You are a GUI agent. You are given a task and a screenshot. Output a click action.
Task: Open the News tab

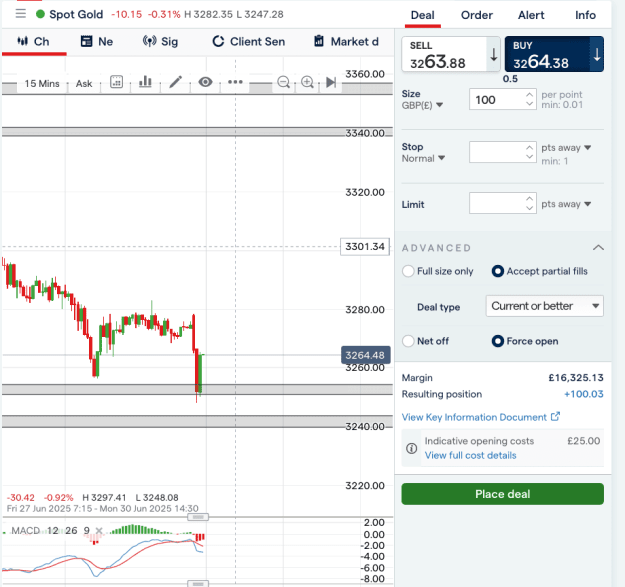(x=97, y=41)
